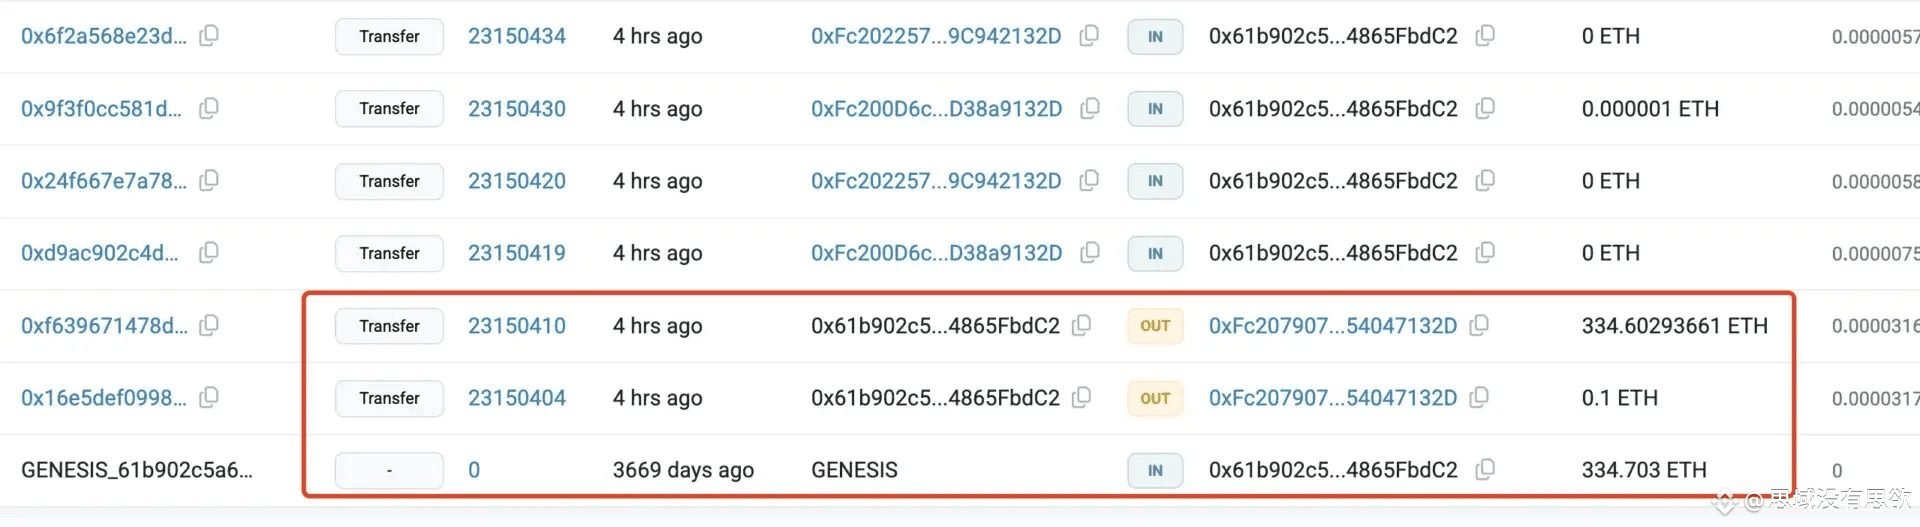
Task: Copy hash of transaction 0x16e5def0998
Action: click(x=209, y=398)
